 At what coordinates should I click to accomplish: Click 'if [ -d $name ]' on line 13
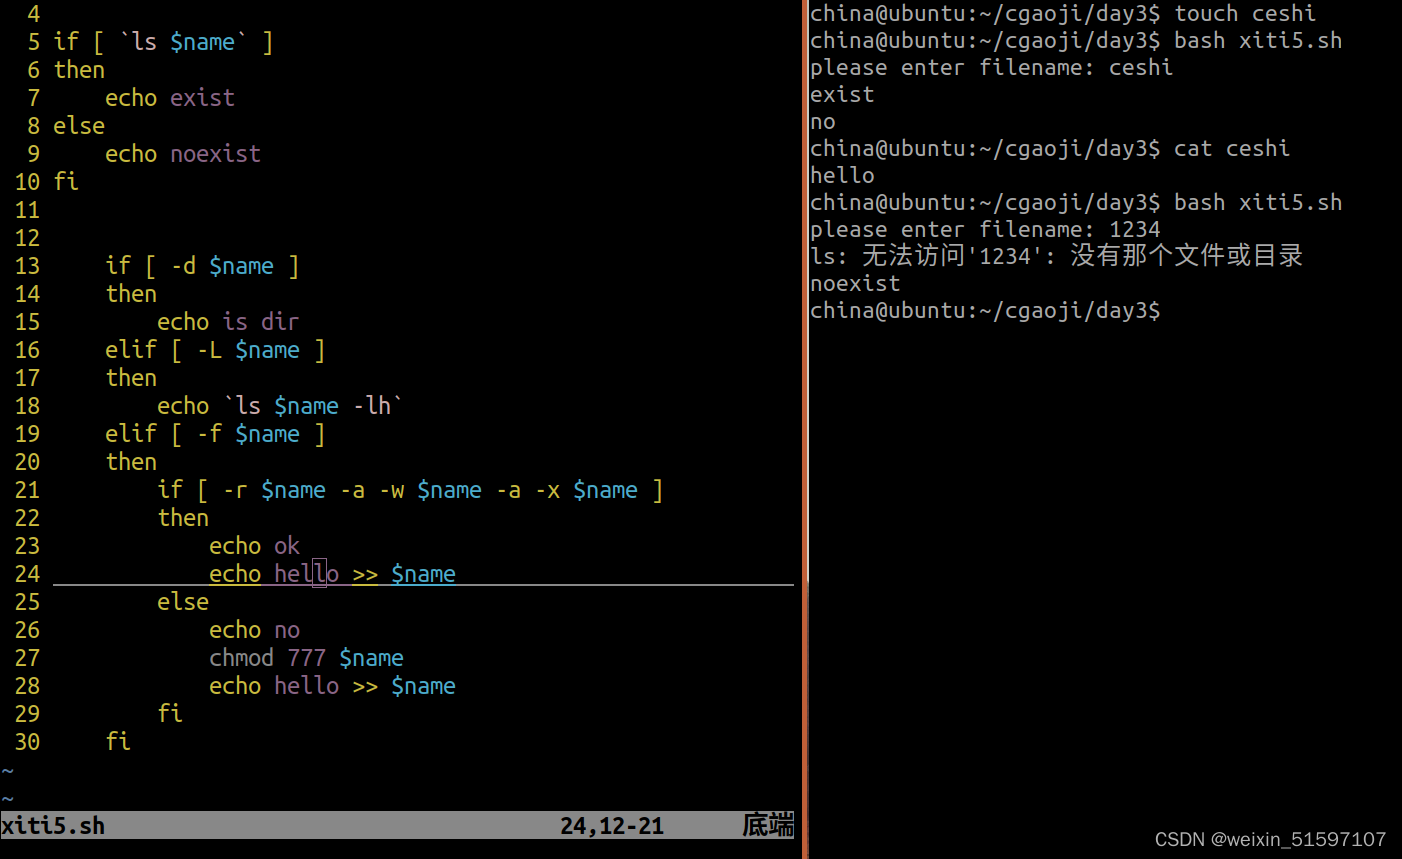[203, 266]
